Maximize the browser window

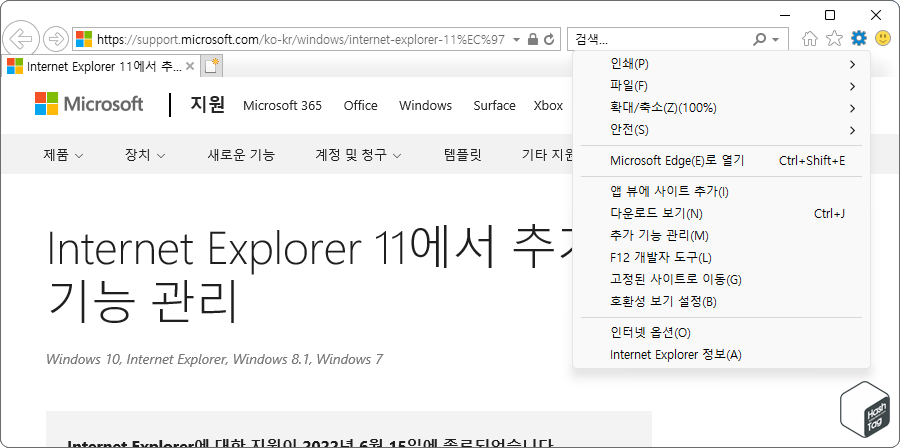point(830,15)
